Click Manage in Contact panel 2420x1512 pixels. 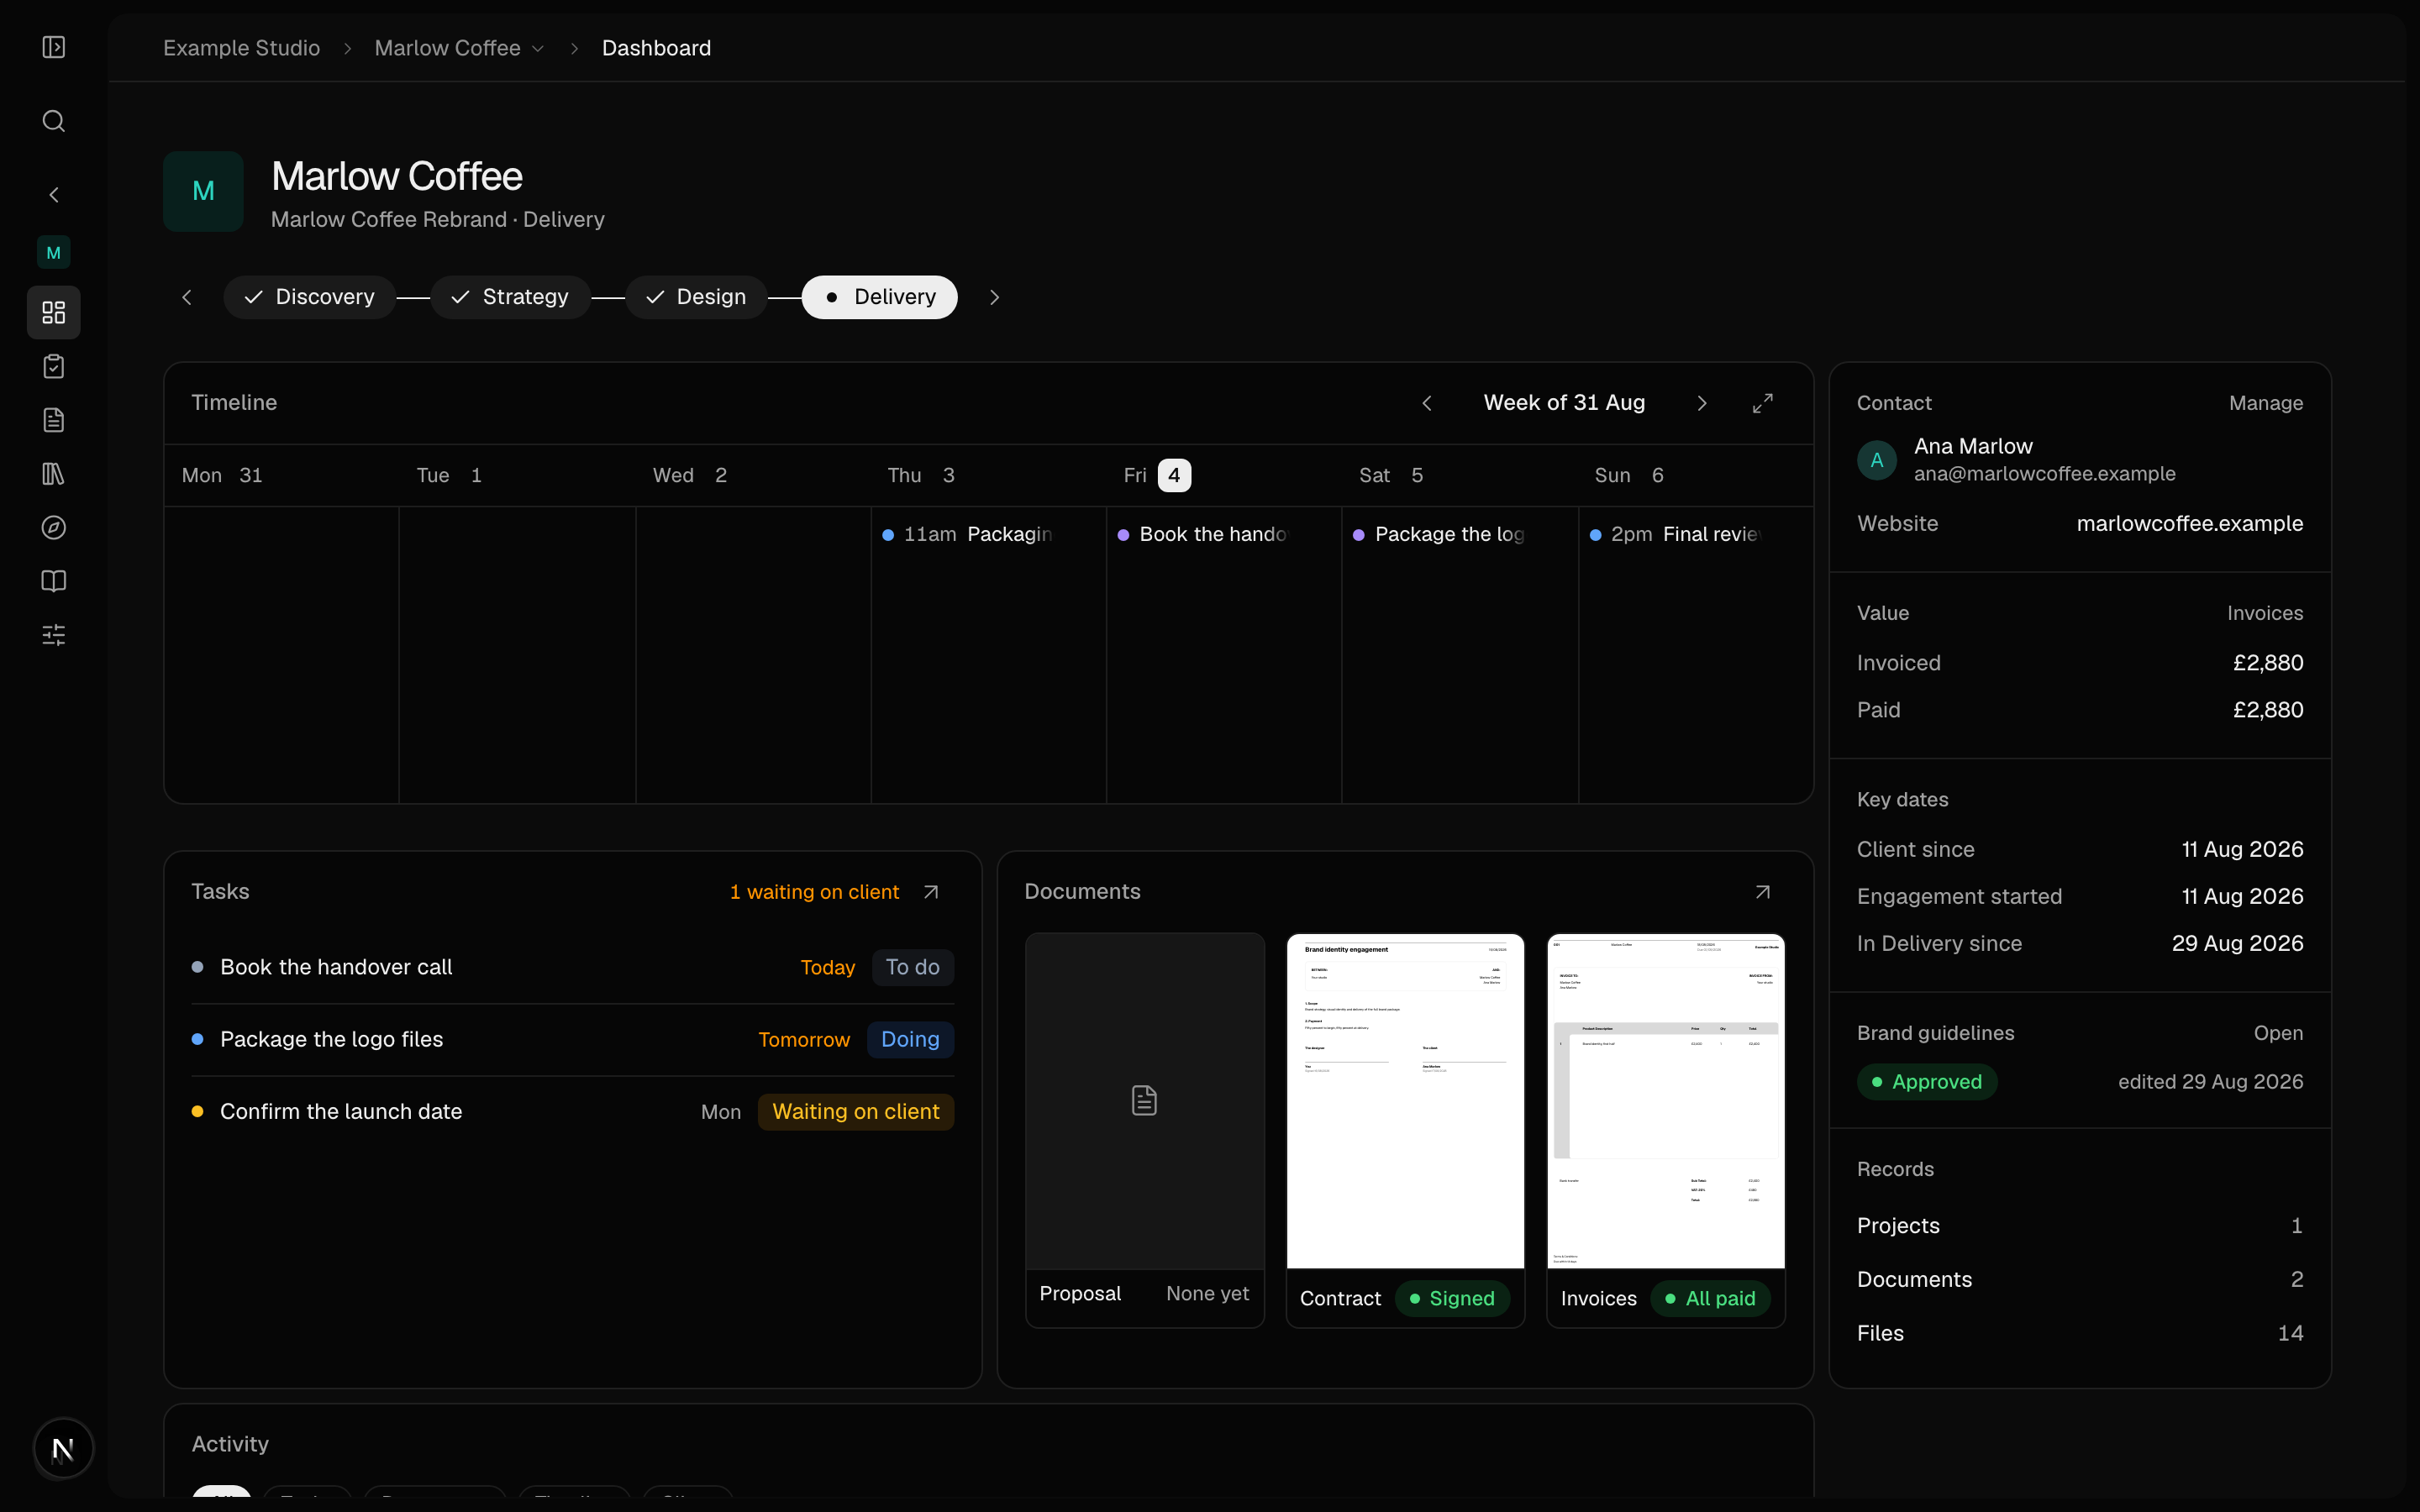[x=2266, y=403]
